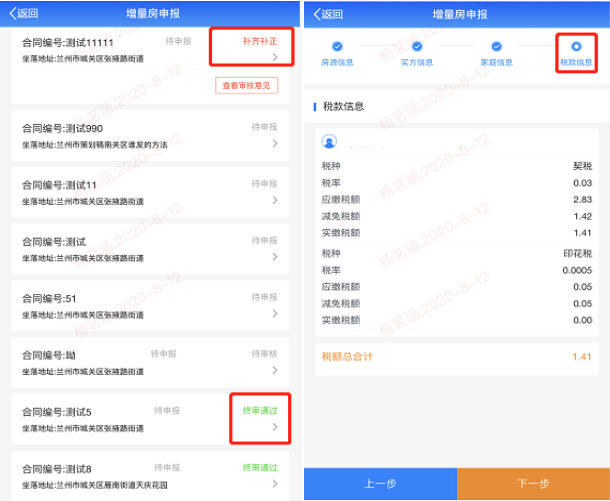
Task: Click the tax rate value 0.03
Action: [x=583, y=183]
